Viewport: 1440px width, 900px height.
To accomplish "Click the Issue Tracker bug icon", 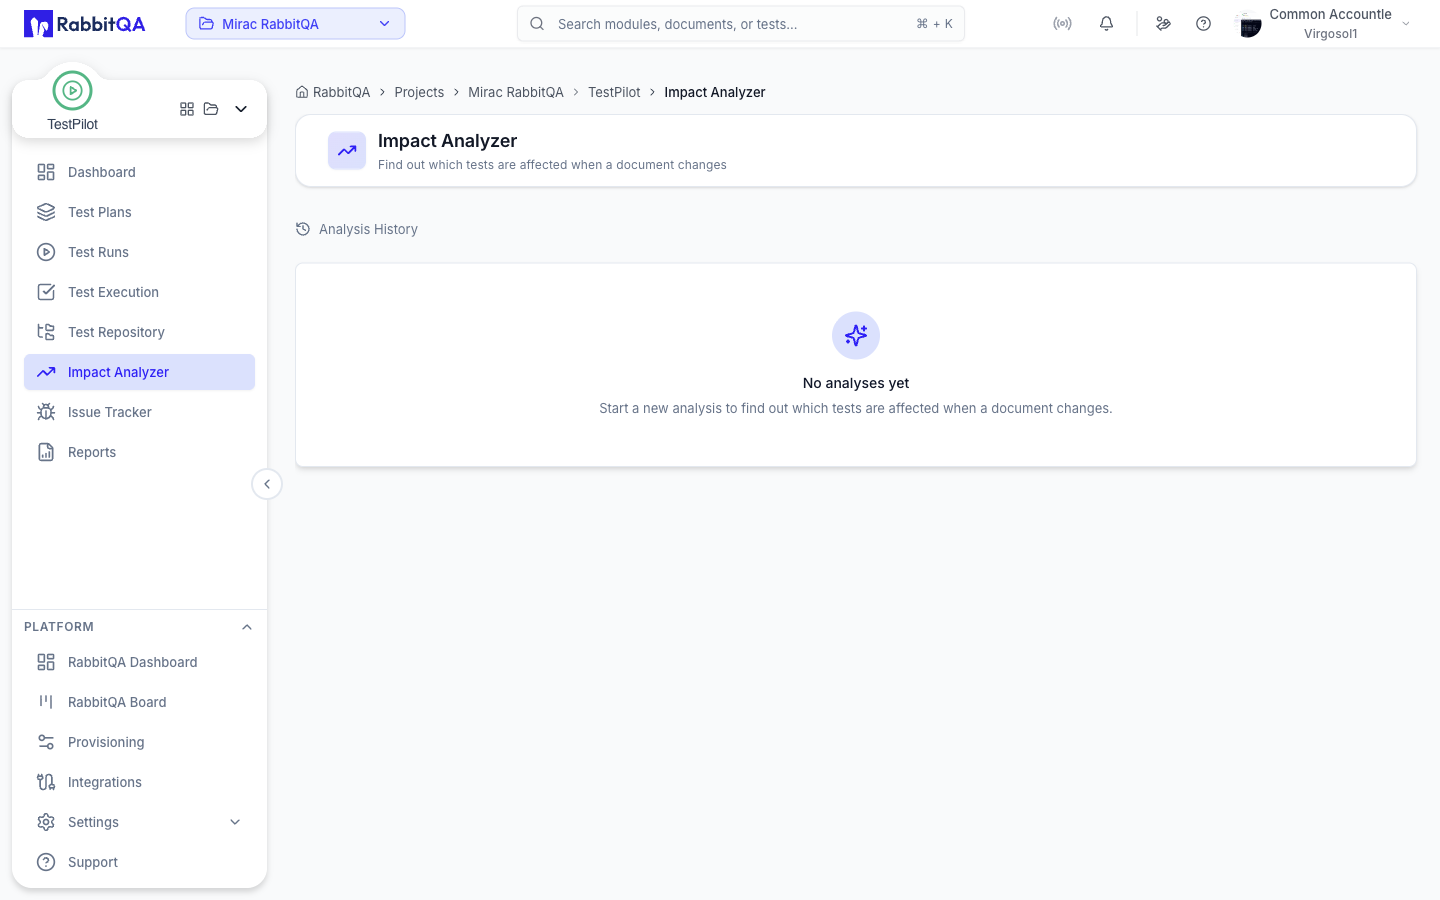I will point(46,412).
